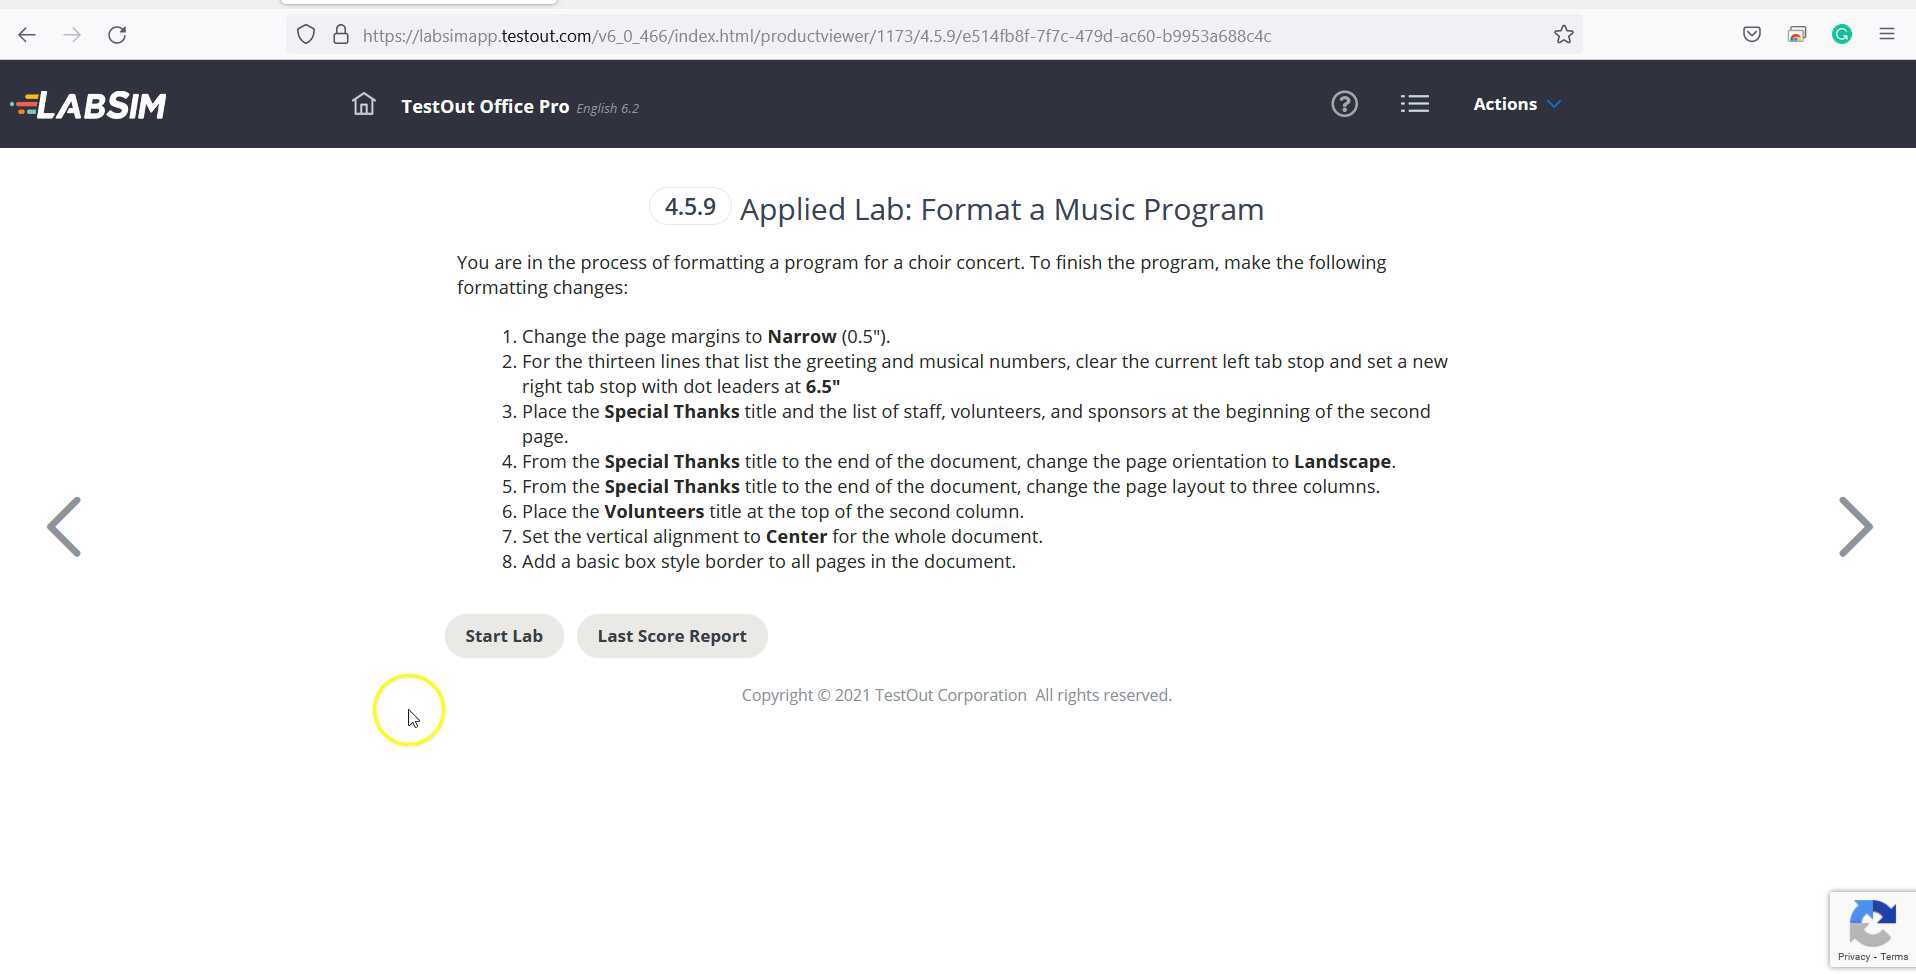Click the table of contents list icon
The image size is (1916, 974).
tap(1414, 103)
